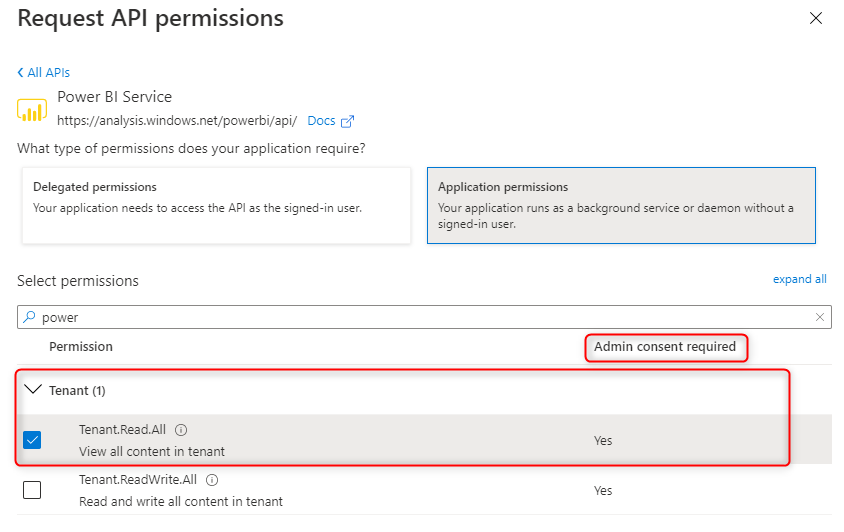This screenshot has height=532, width=844.
Task: Collapse the Tenant group chevron
Action: 33,390
